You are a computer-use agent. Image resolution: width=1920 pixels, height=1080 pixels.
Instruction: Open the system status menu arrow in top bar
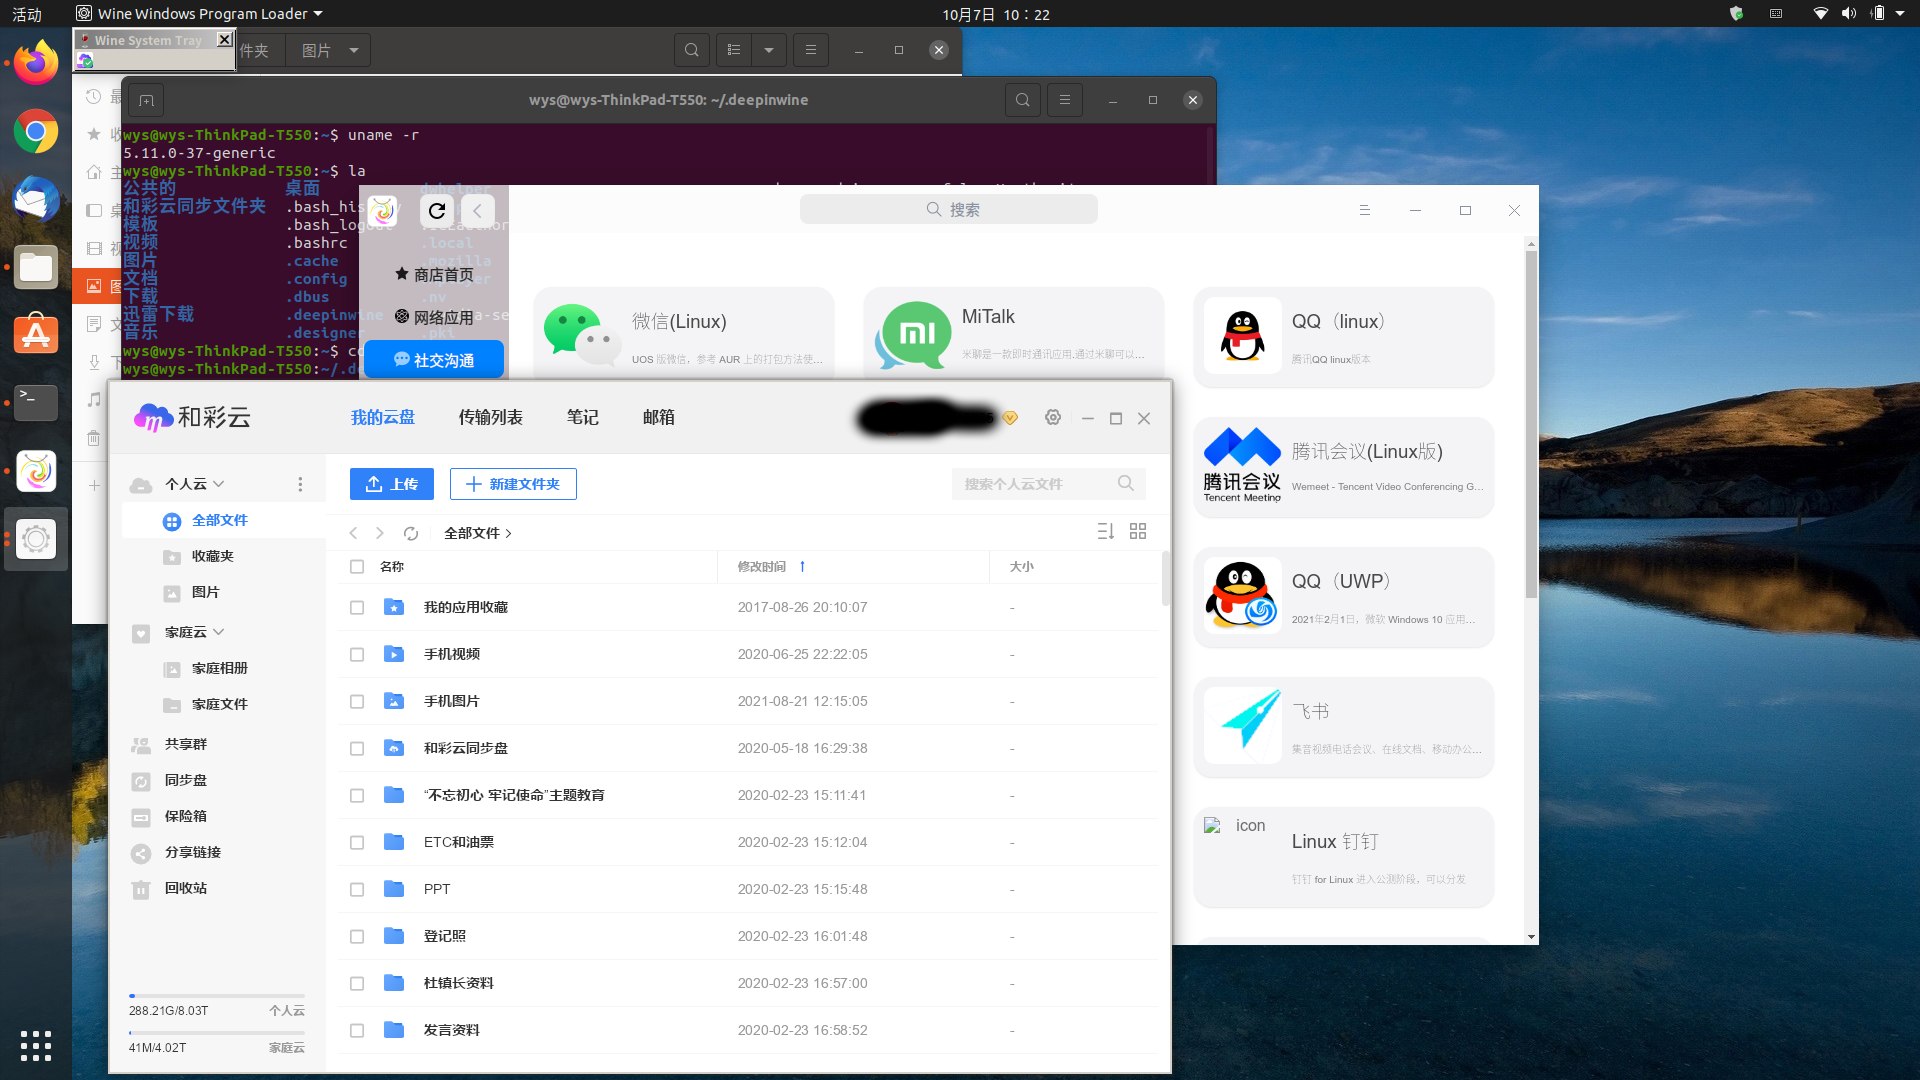1900,14
